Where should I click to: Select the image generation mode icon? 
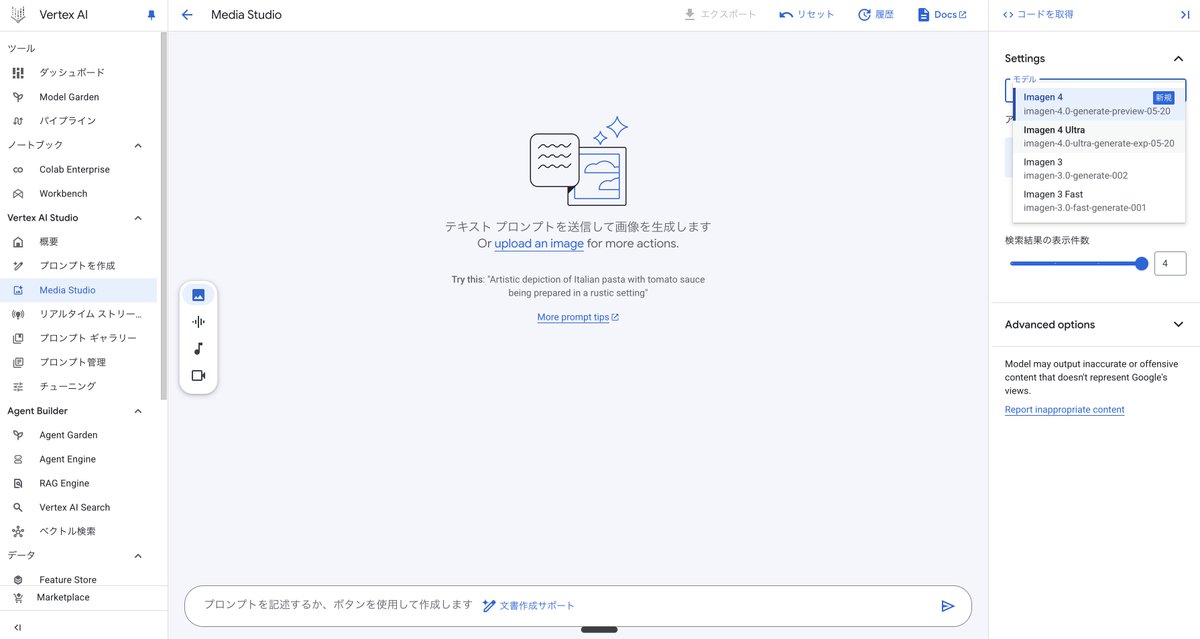[198, 295]
